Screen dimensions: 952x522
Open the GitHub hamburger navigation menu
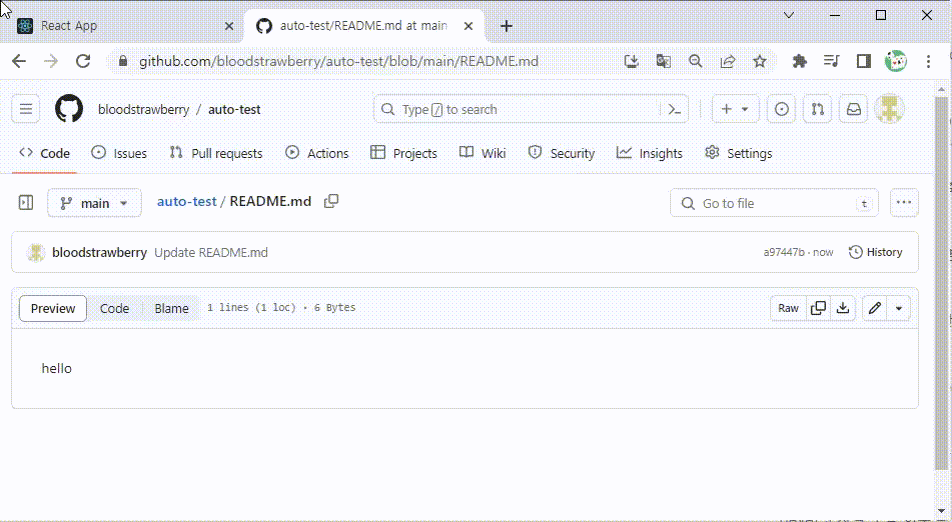26,109
